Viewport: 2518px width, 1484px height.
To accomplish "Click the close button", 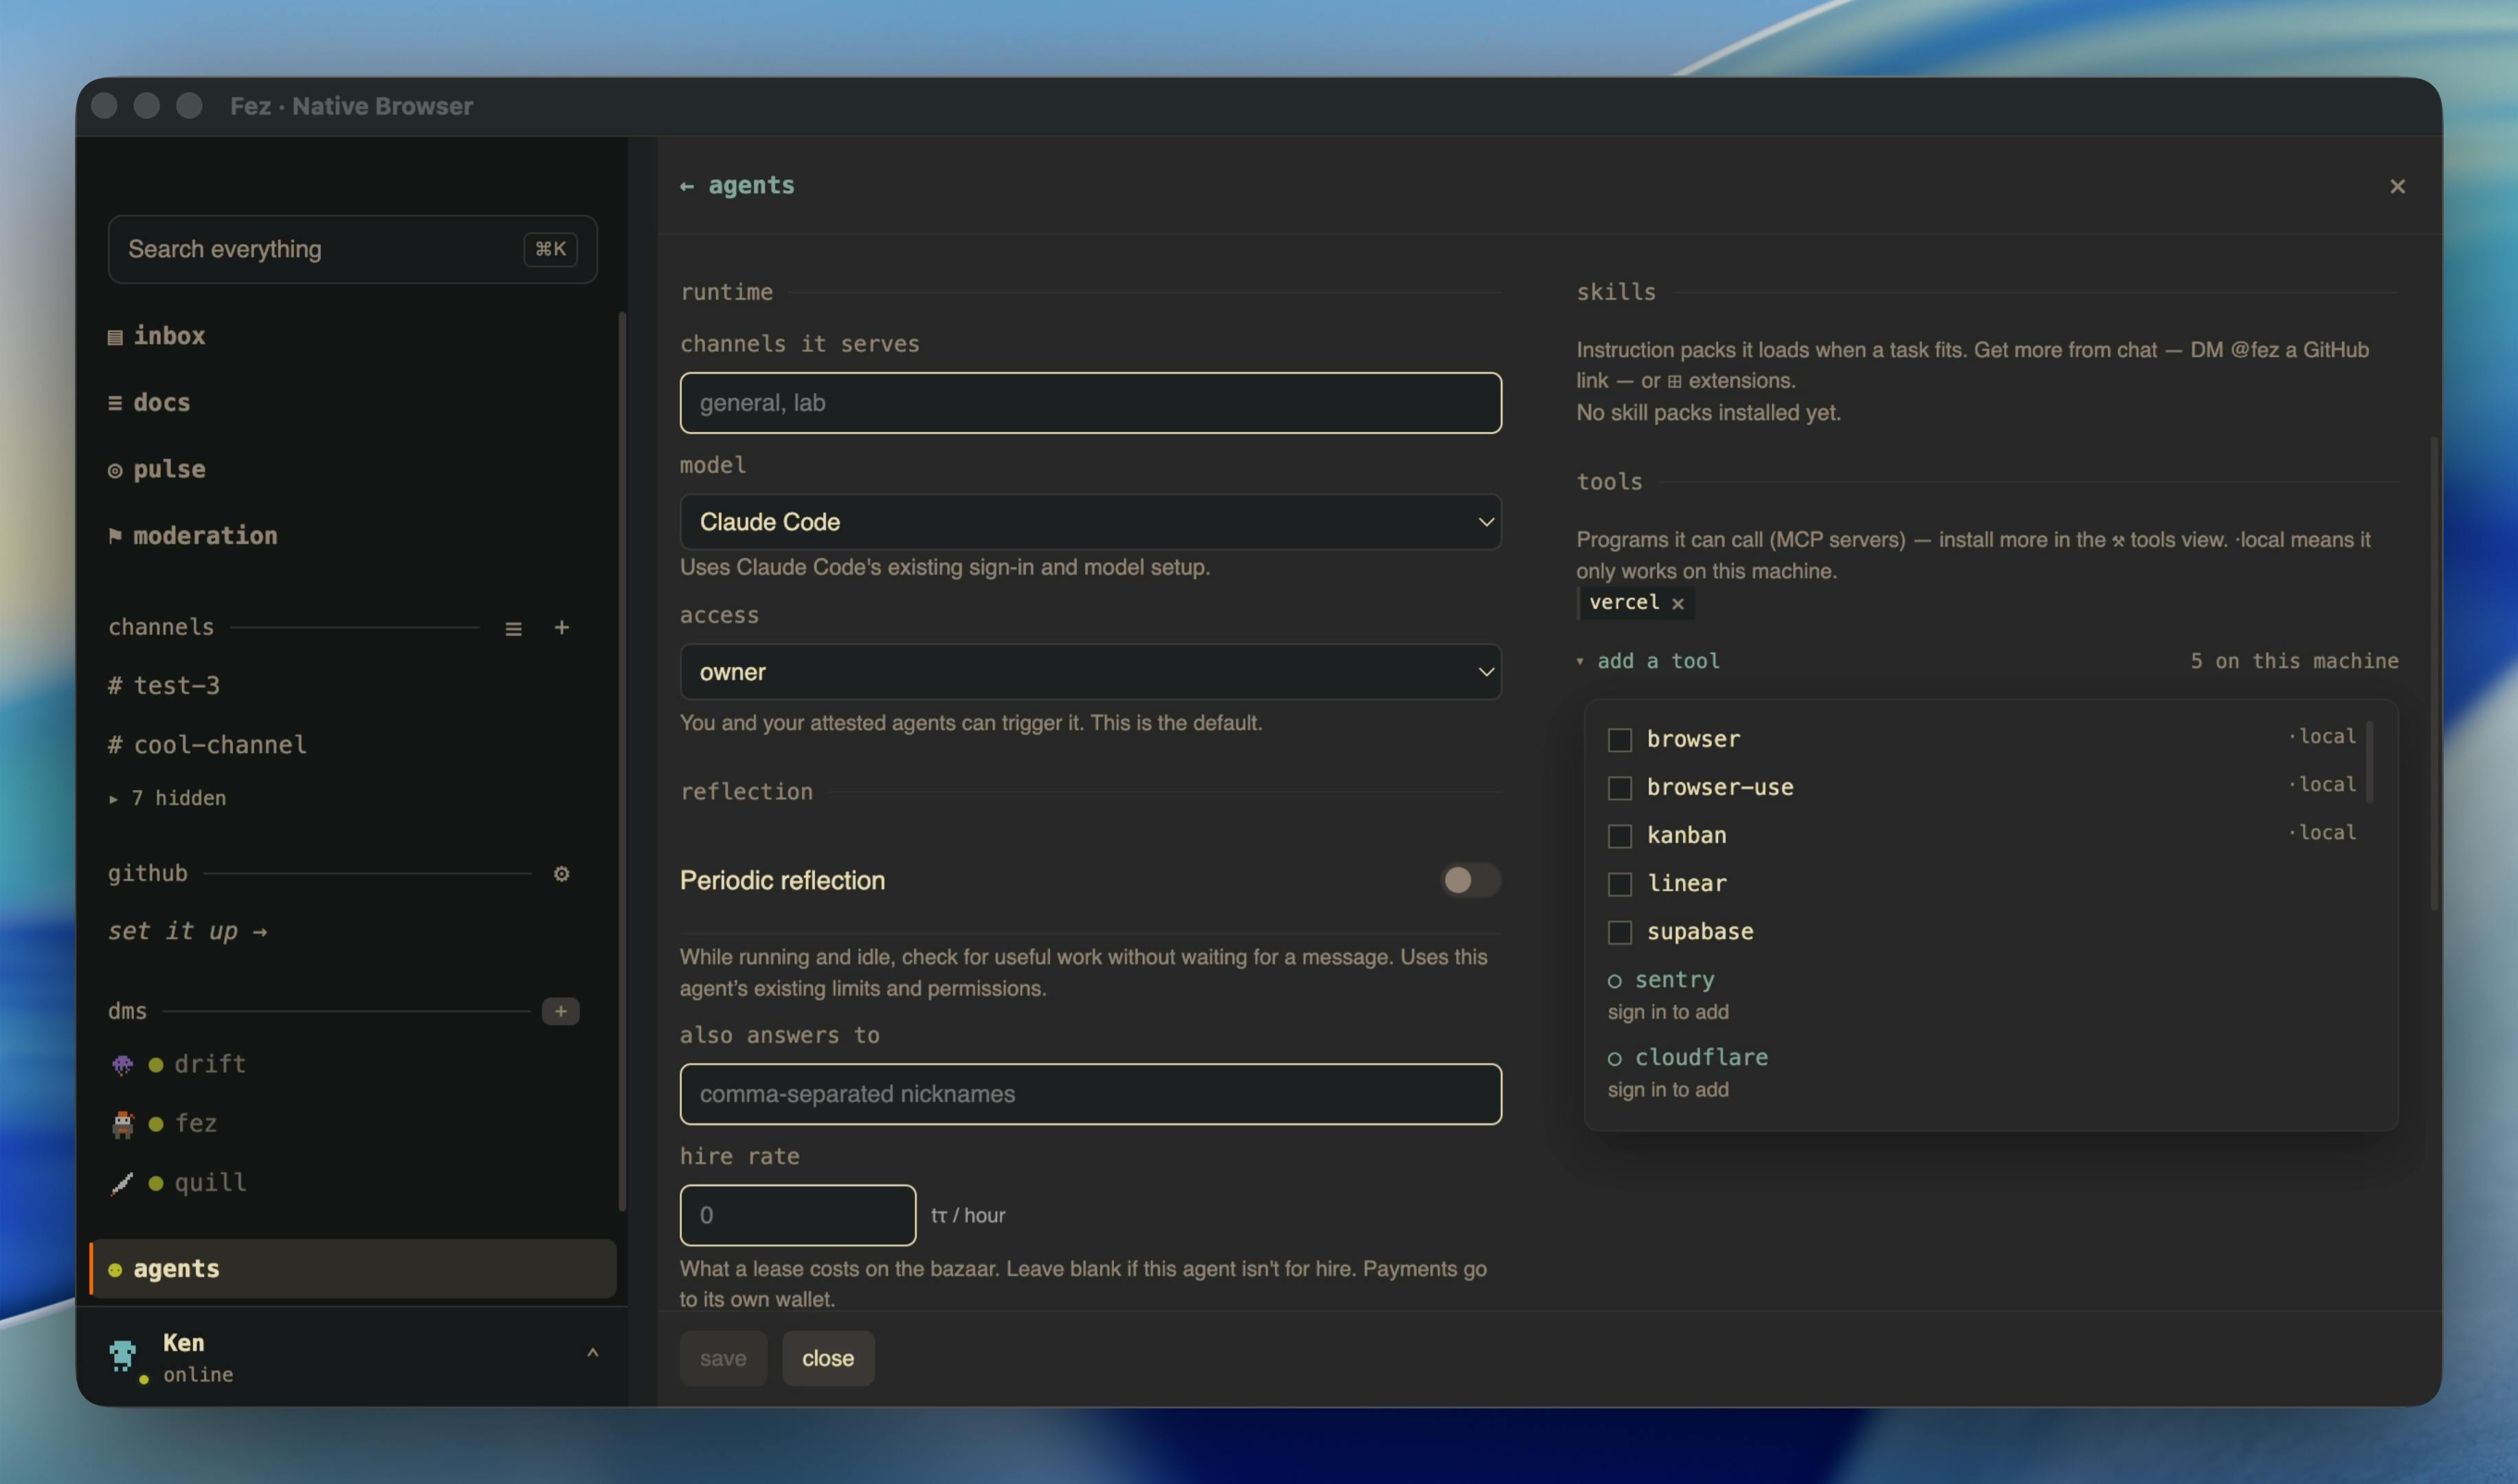I will click(828, 1358).
